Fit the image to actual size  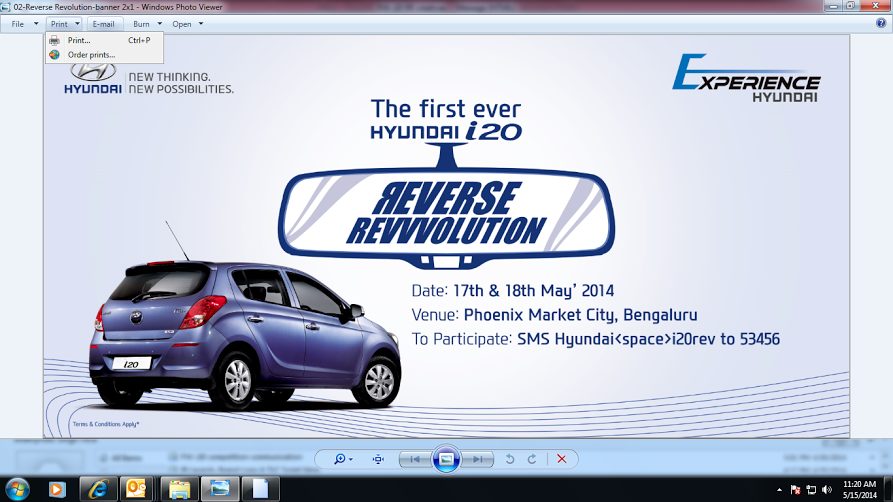[378, 459]
